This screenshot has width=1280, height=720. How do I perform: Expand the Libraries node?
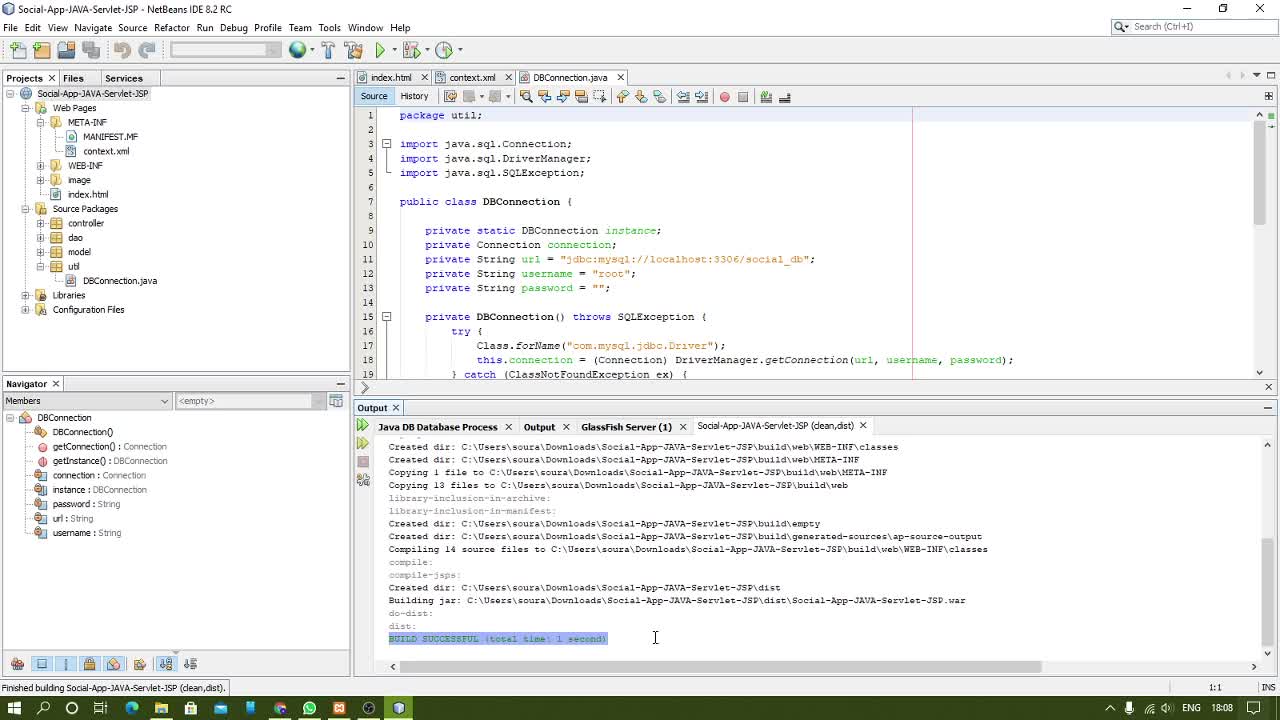(25, 295)
